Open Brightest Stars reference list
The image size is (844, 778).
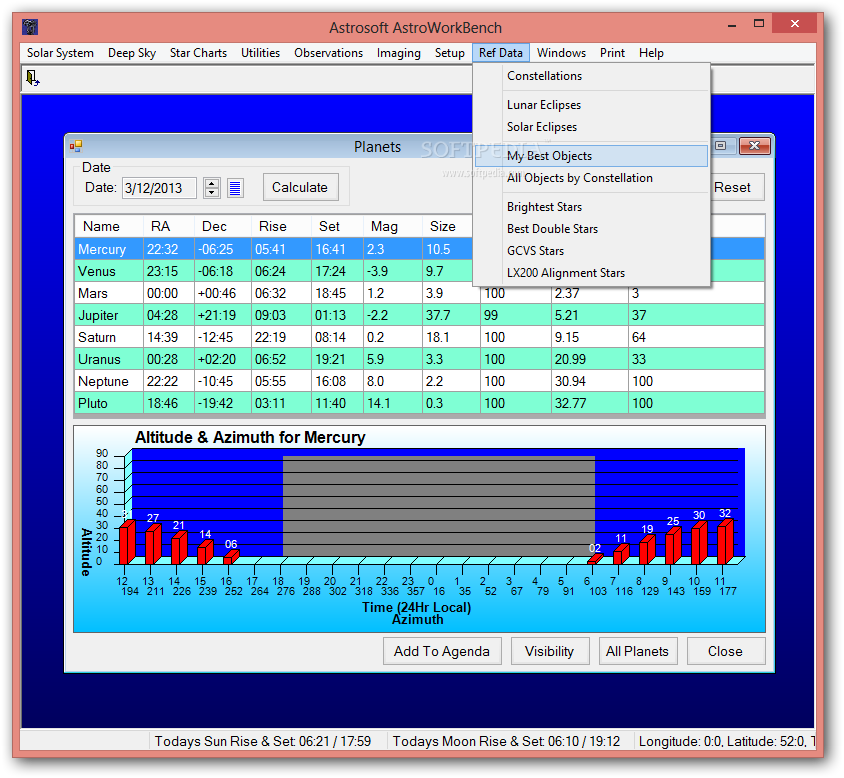tap(591, 207)
